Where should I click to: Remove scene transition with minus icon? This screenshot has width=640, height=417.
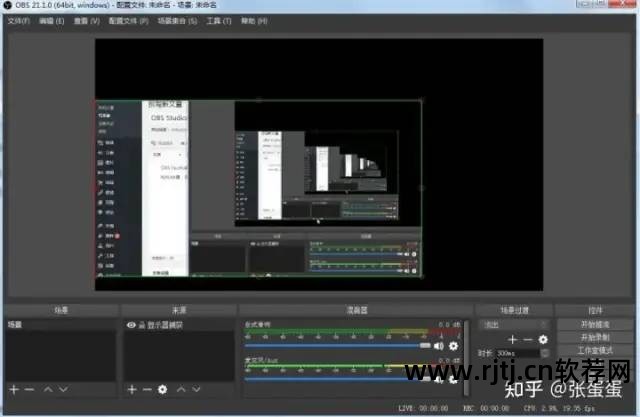pos(528,339)
